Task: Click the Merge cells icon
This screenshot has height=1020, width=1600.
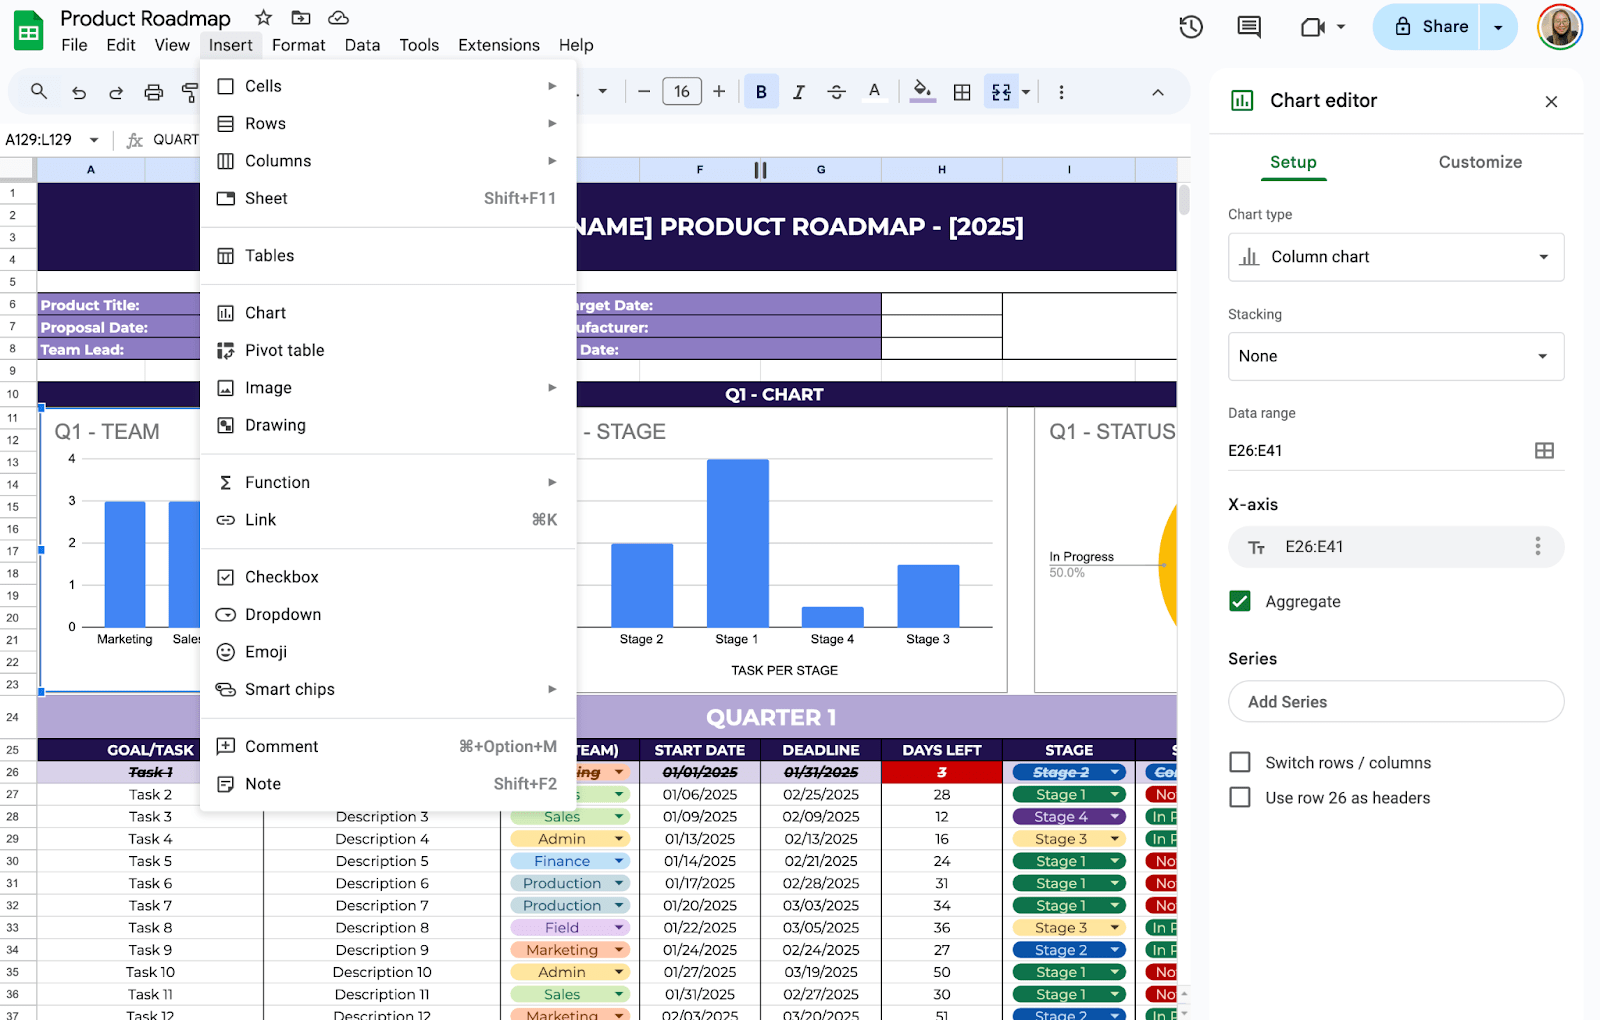Action: (x=1000, y=91)
